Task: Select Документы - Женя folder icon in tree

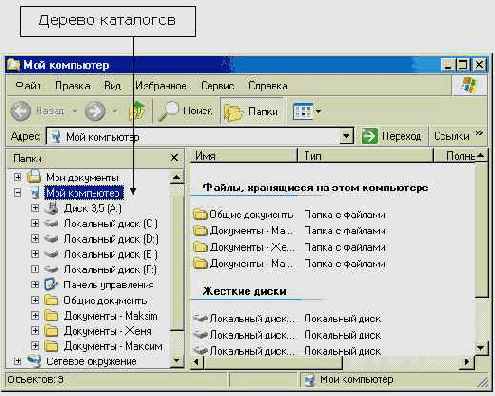Action: coord(52,330)
